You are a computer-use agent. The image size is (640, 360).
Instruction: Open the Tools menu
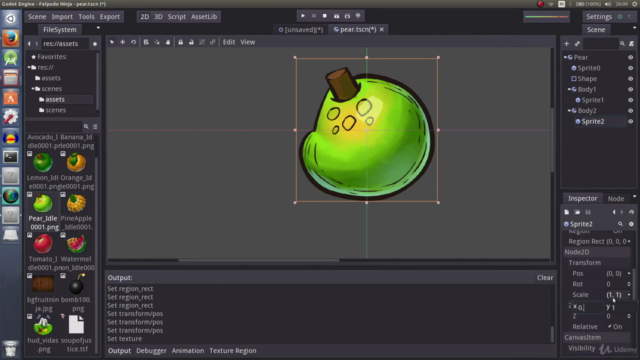click(86, 17)
